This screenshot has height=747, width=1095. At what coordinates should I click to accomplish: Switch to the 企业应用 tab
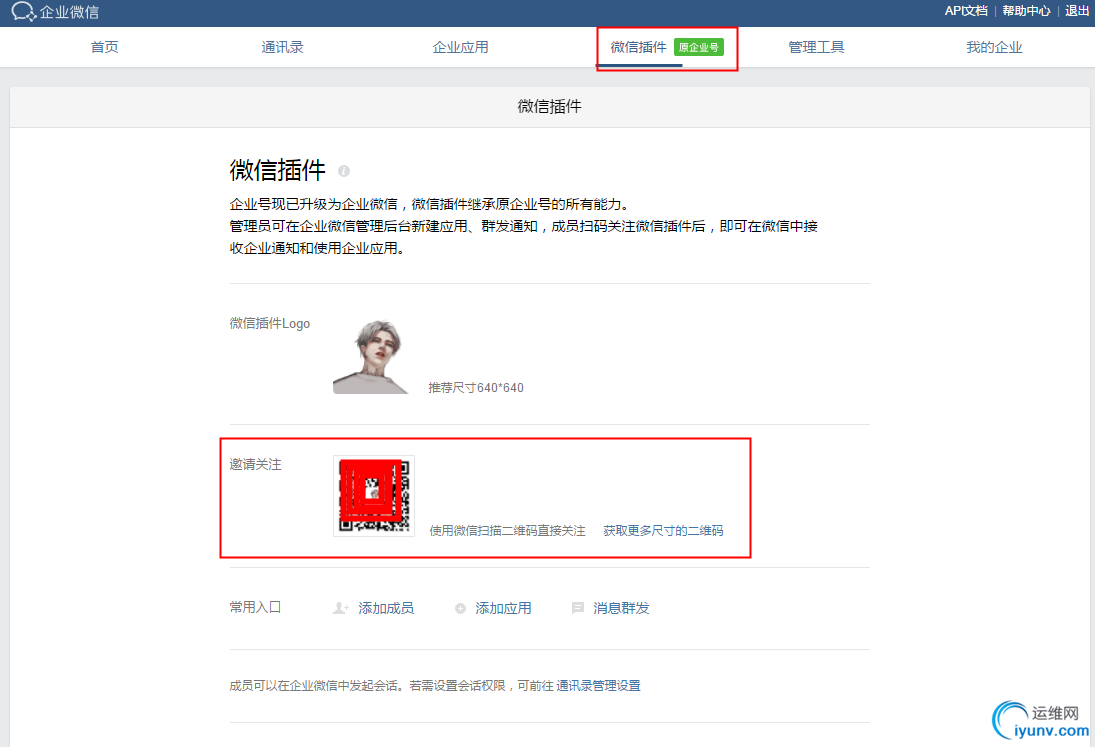coord(460,47)
